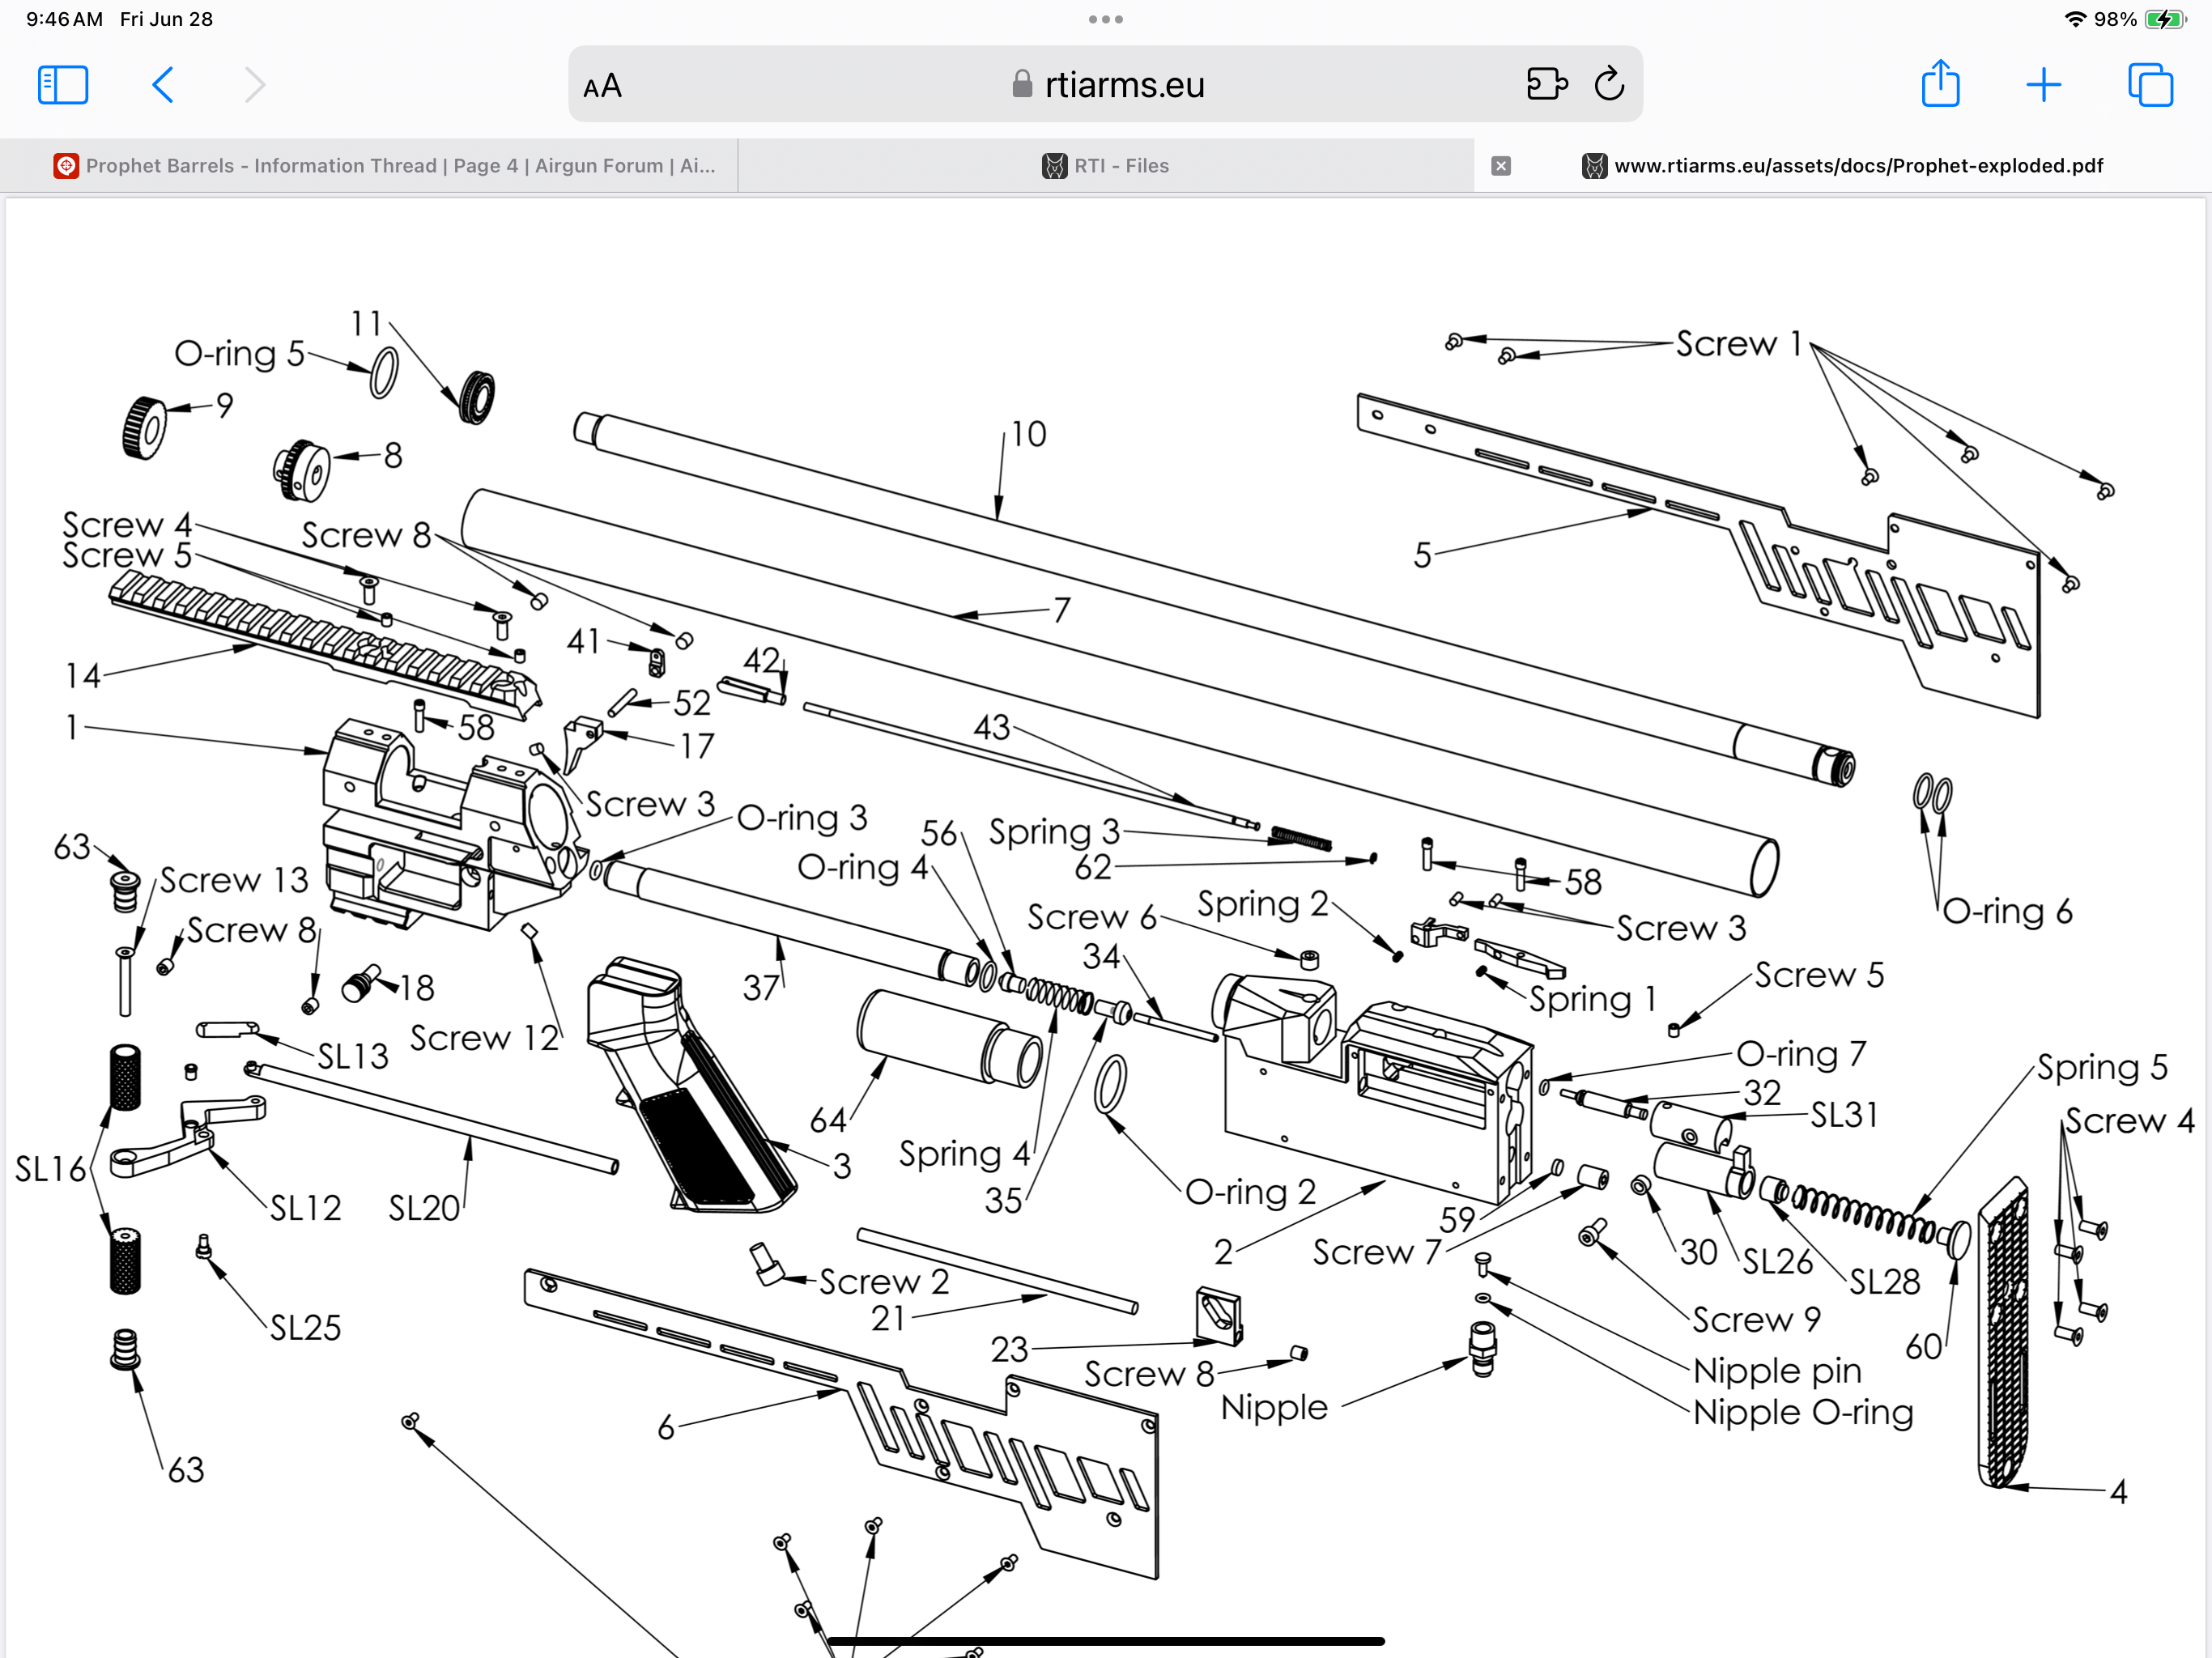Tap the rtiarms.eu address field
The height and width of the screenshot is (1658, 2212).
tap(1106, 85)
